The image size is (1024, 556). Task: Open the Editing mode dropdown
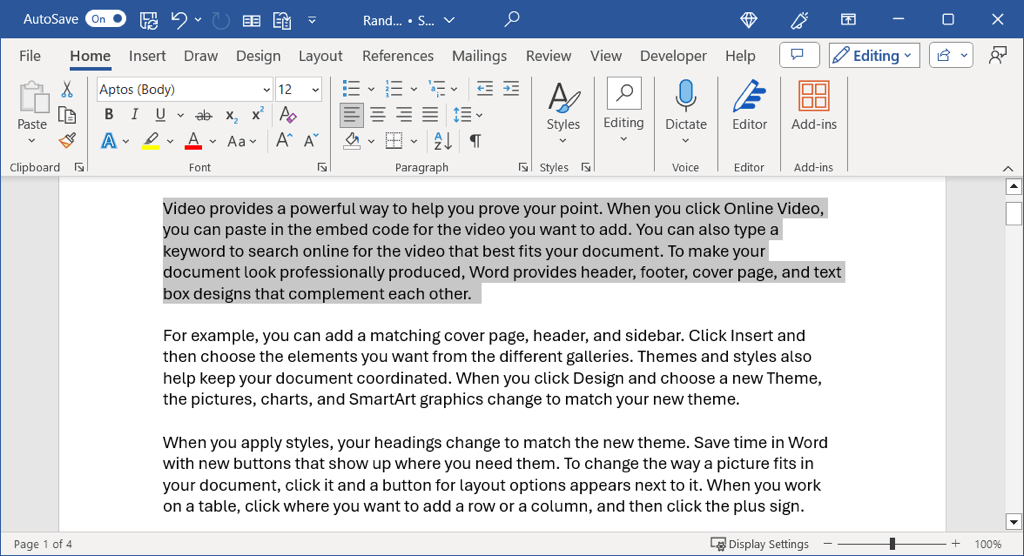[874, 56]
